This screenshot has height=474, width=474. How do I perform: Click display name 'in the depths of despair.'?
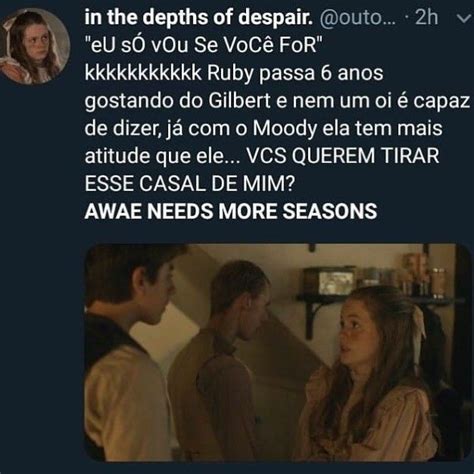[x=199, y=18]
